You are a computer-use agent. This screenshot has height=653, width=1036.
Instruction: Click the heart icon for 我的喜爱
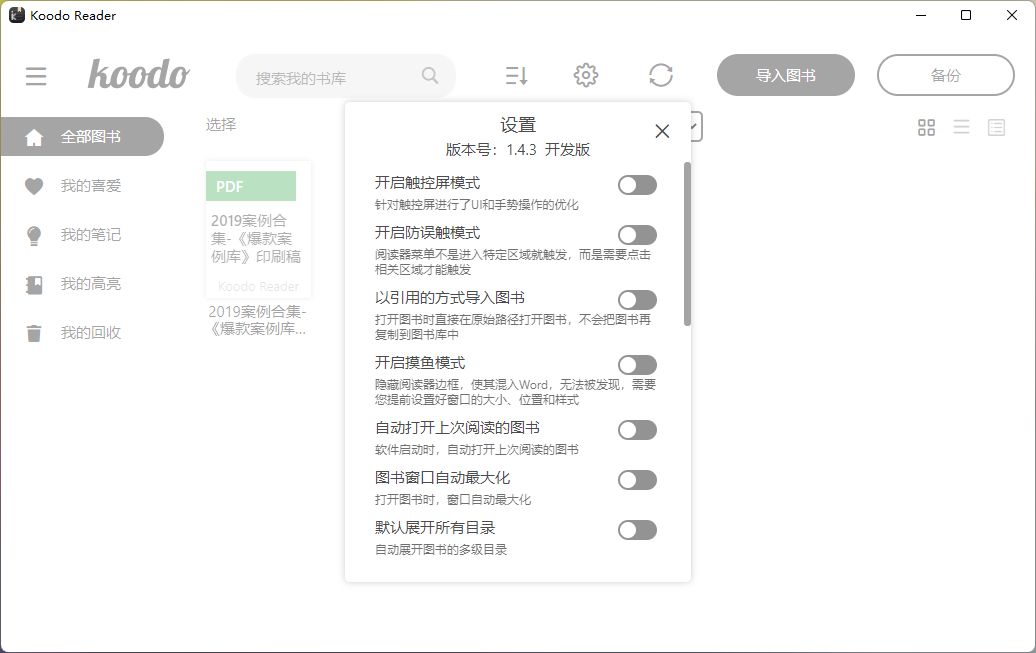34,186
